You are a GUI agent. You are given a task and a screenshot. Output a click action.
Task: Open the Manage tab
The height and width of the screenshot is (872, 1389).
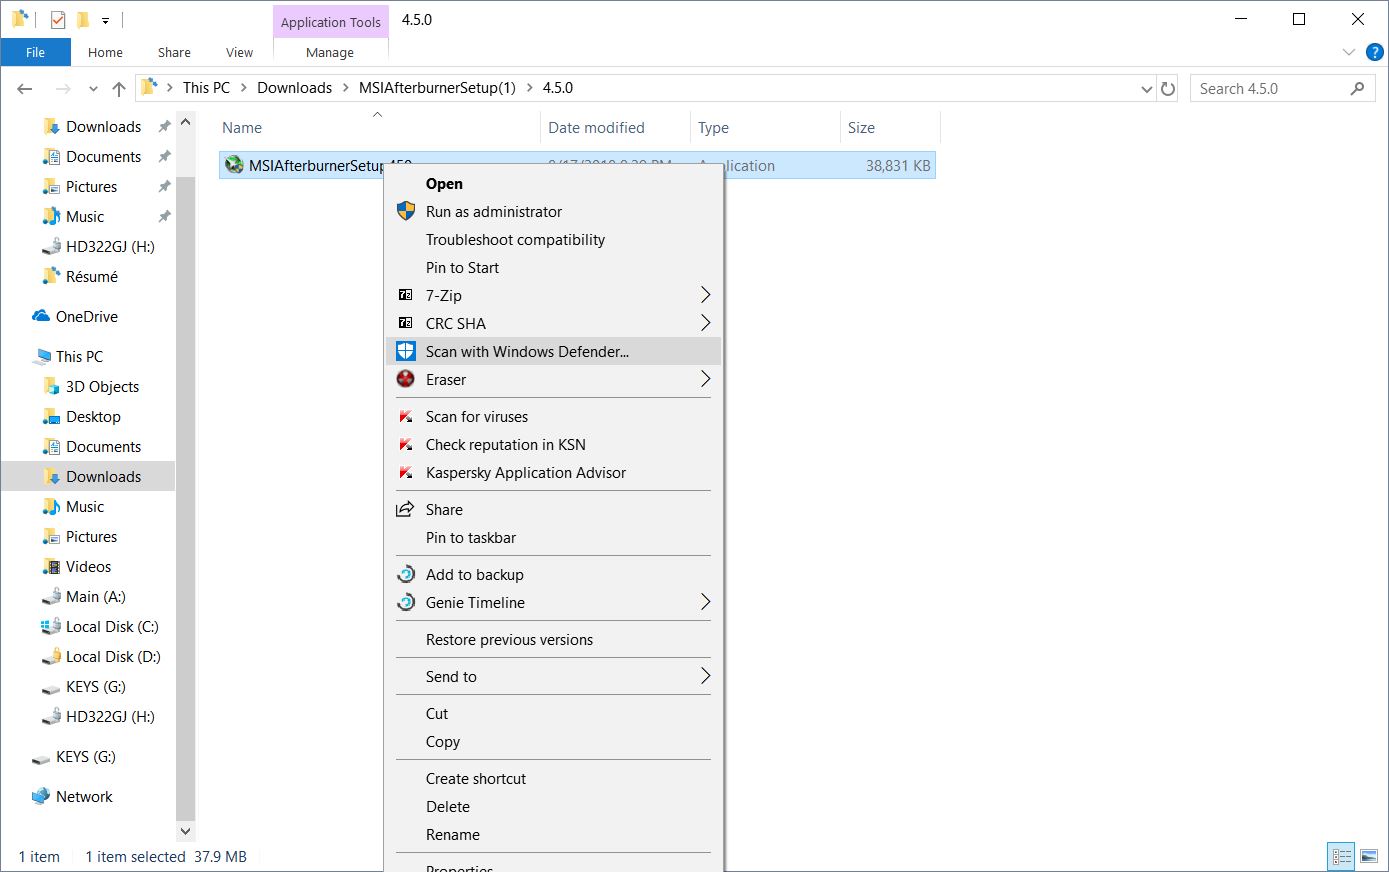tap(330, 52)
